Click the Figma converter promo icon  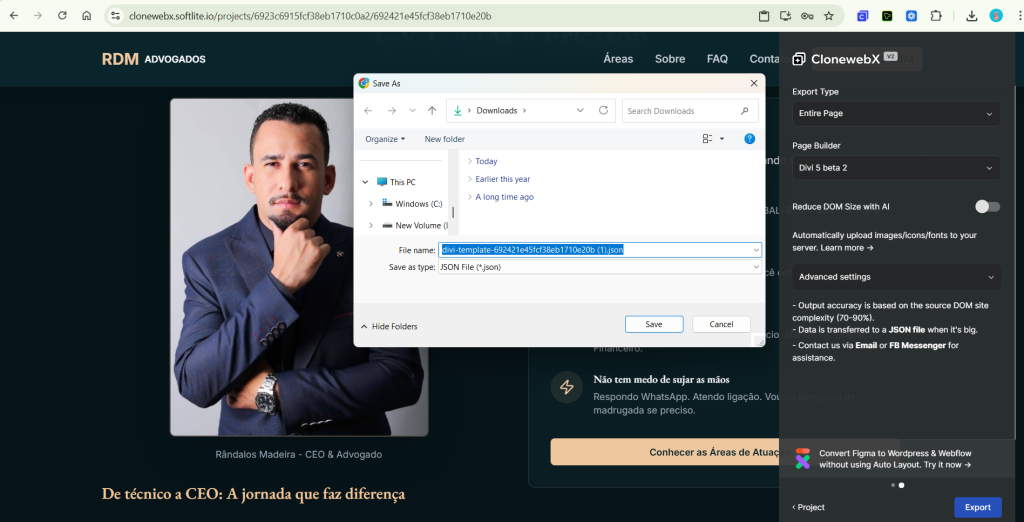(803, 458)
